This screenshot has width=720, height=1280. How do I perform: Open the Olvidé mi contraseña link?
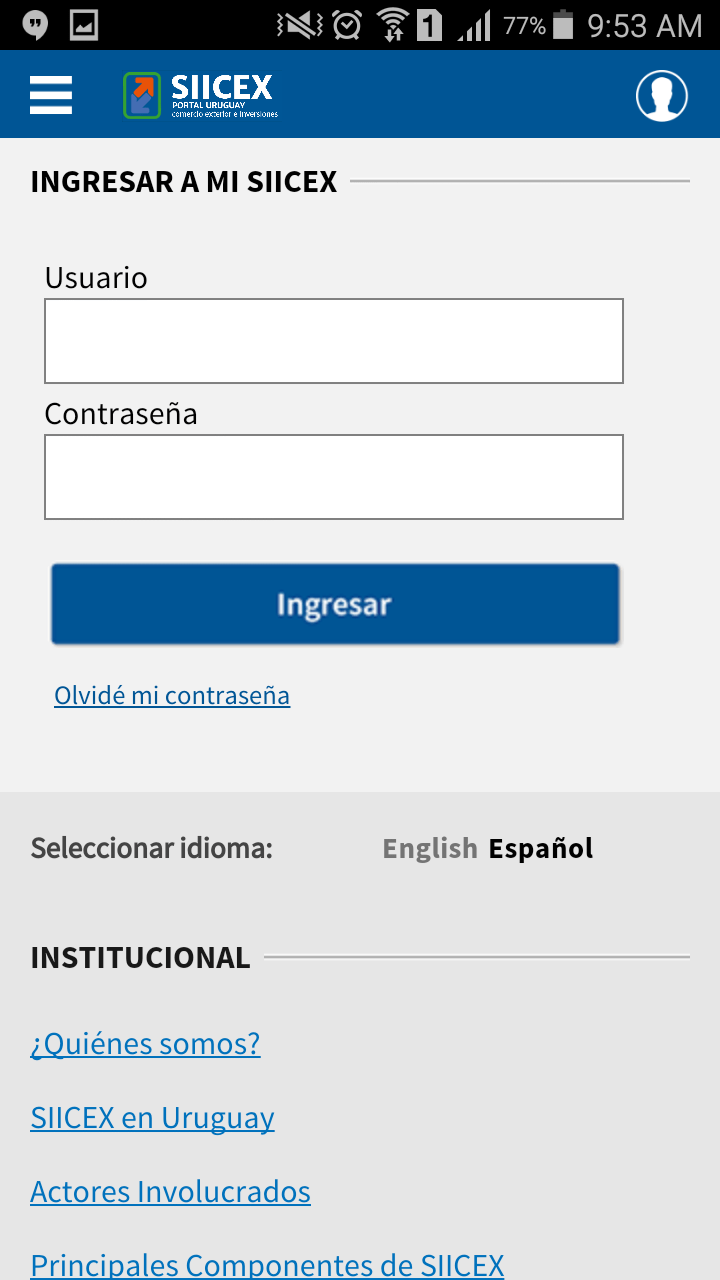(172, 695)
